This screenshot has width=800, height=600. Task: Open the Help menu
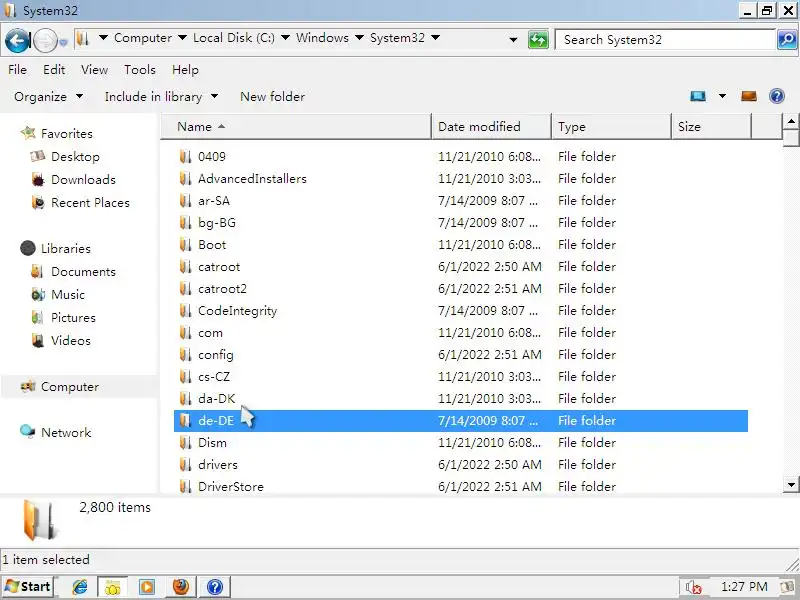click(185, 70)
